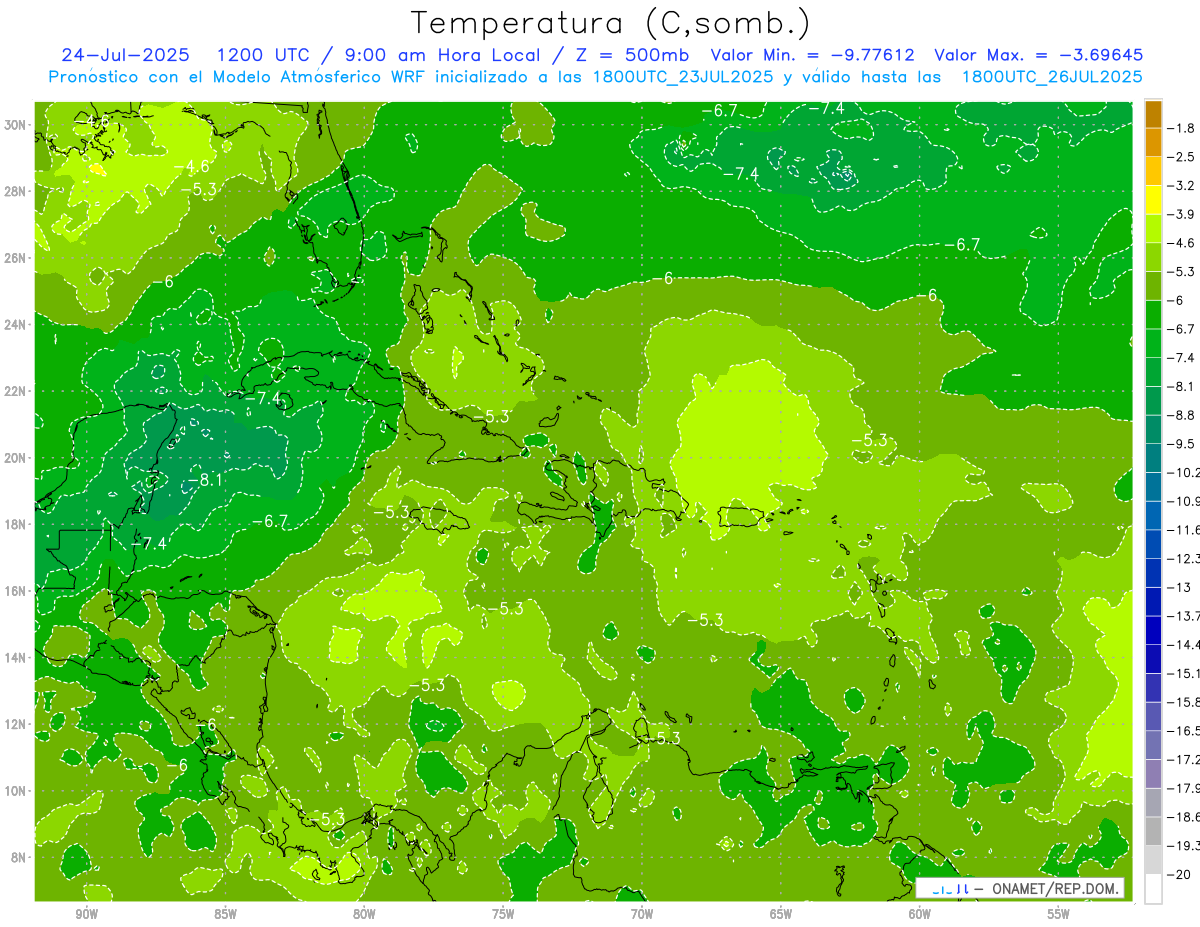Click the -12.3 colorbar scale label
The width and height of the screenshot is (1200, 927).
point(1183,558)
